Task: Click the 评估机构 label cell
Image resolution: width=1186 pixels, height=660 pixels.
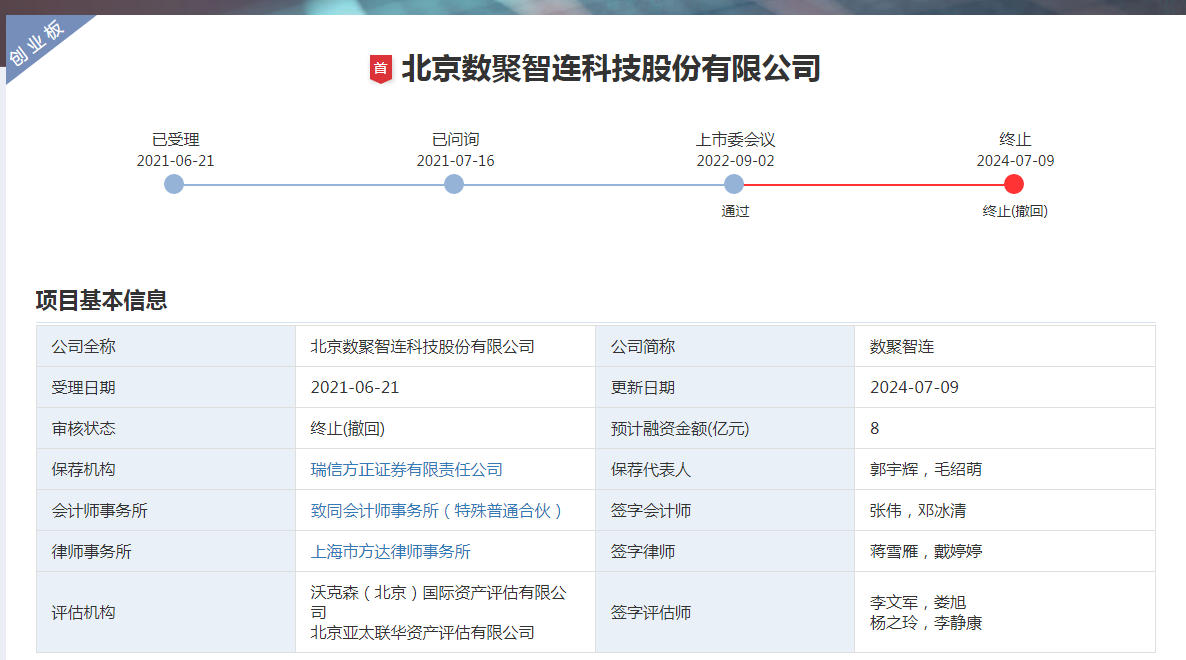Action: click(166, 612)
